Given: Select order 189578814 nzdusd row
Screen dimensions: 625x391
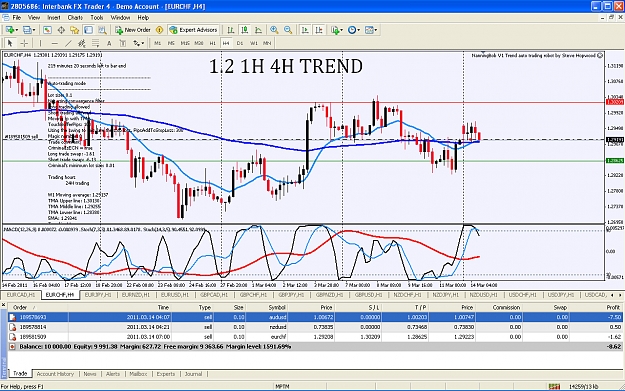Looking at the screenshot, I should pos(315,327).
